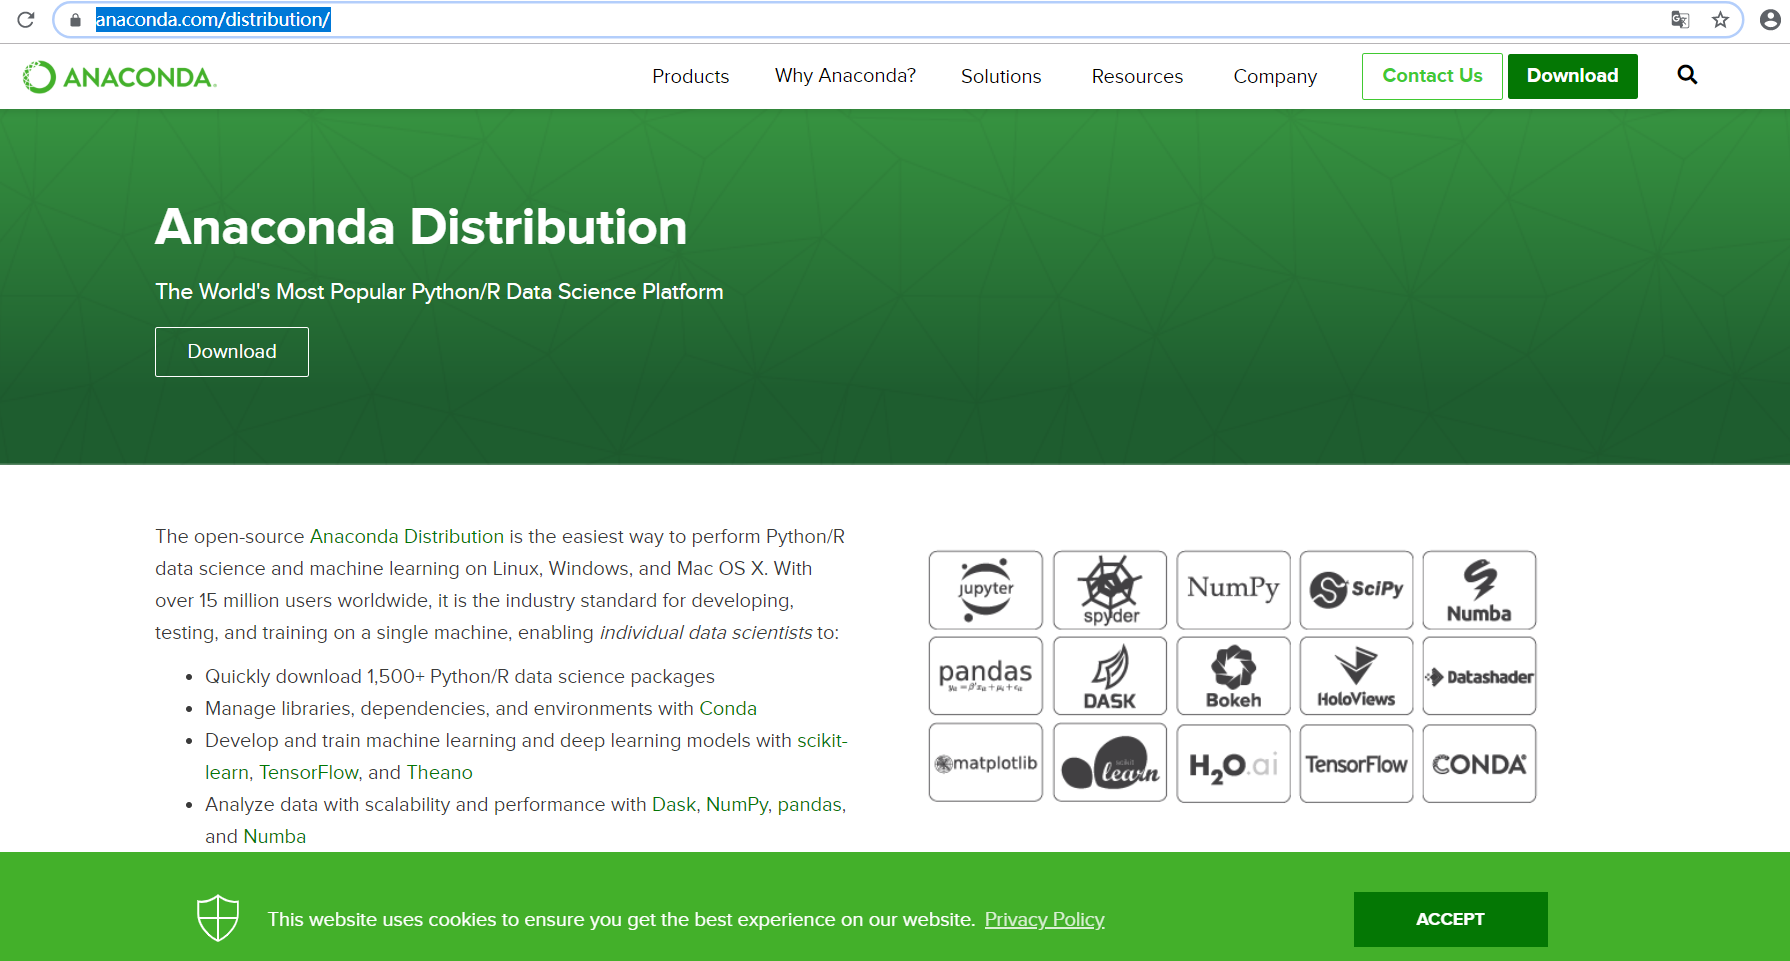Click the TensorFlow logo tile

1356,763
